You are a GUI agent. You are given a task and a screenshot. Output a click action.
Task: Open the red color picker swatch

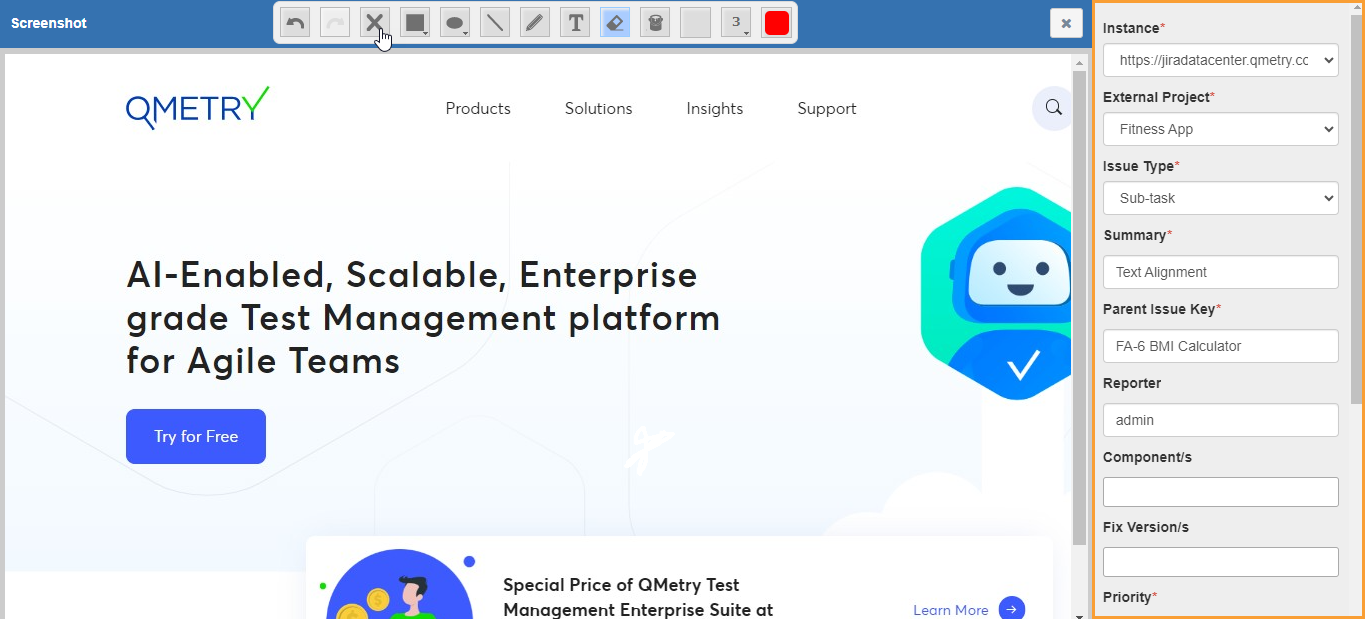pyautogui.click(x=776, y=23)
